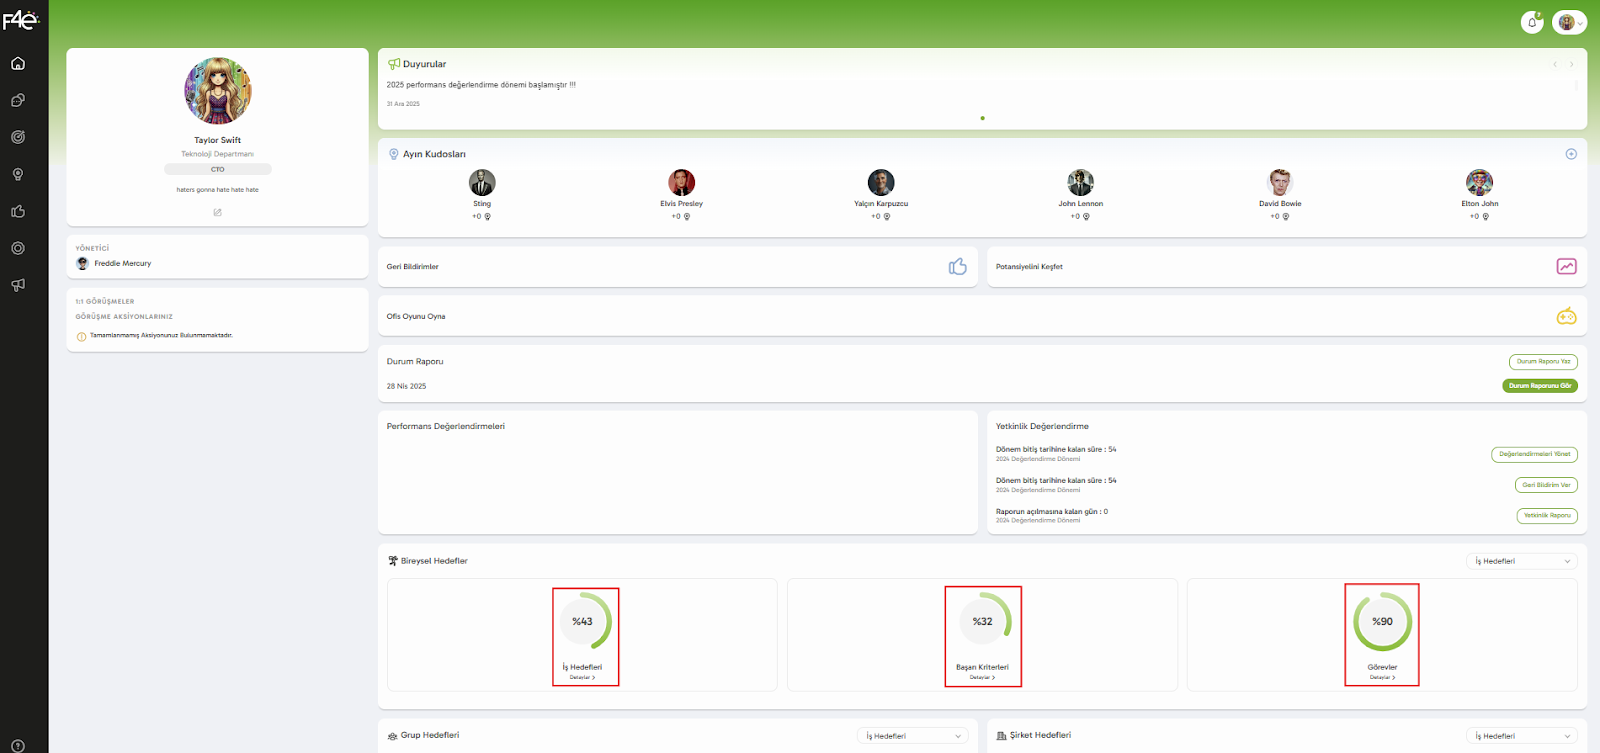This screenshot has width=1600, height=753.
Task: Open the help icon at sidebar bottom
Action: tap(18, 745)
